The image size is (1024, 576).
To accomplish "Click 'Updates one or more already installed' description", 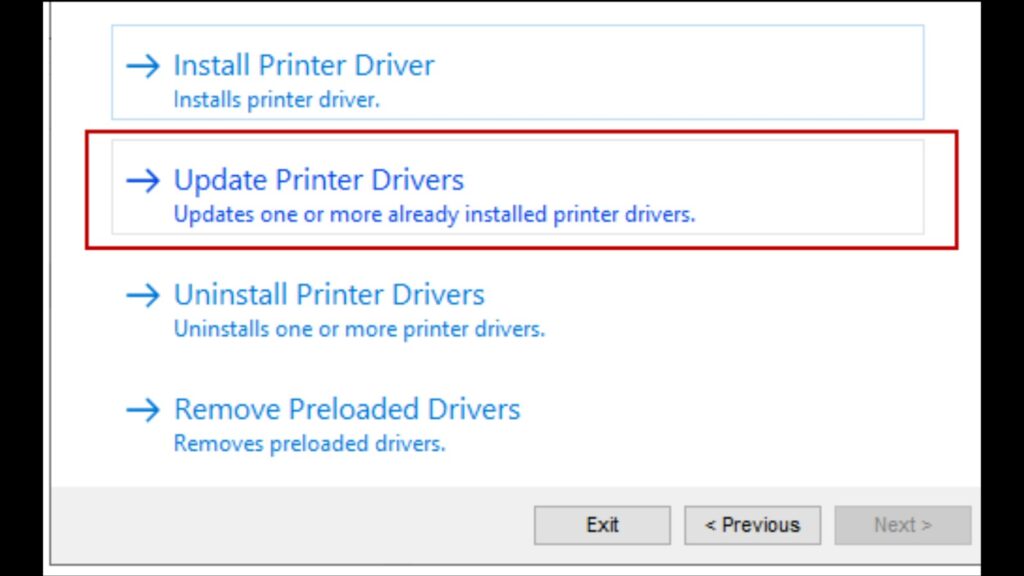I will pos(434,215).
